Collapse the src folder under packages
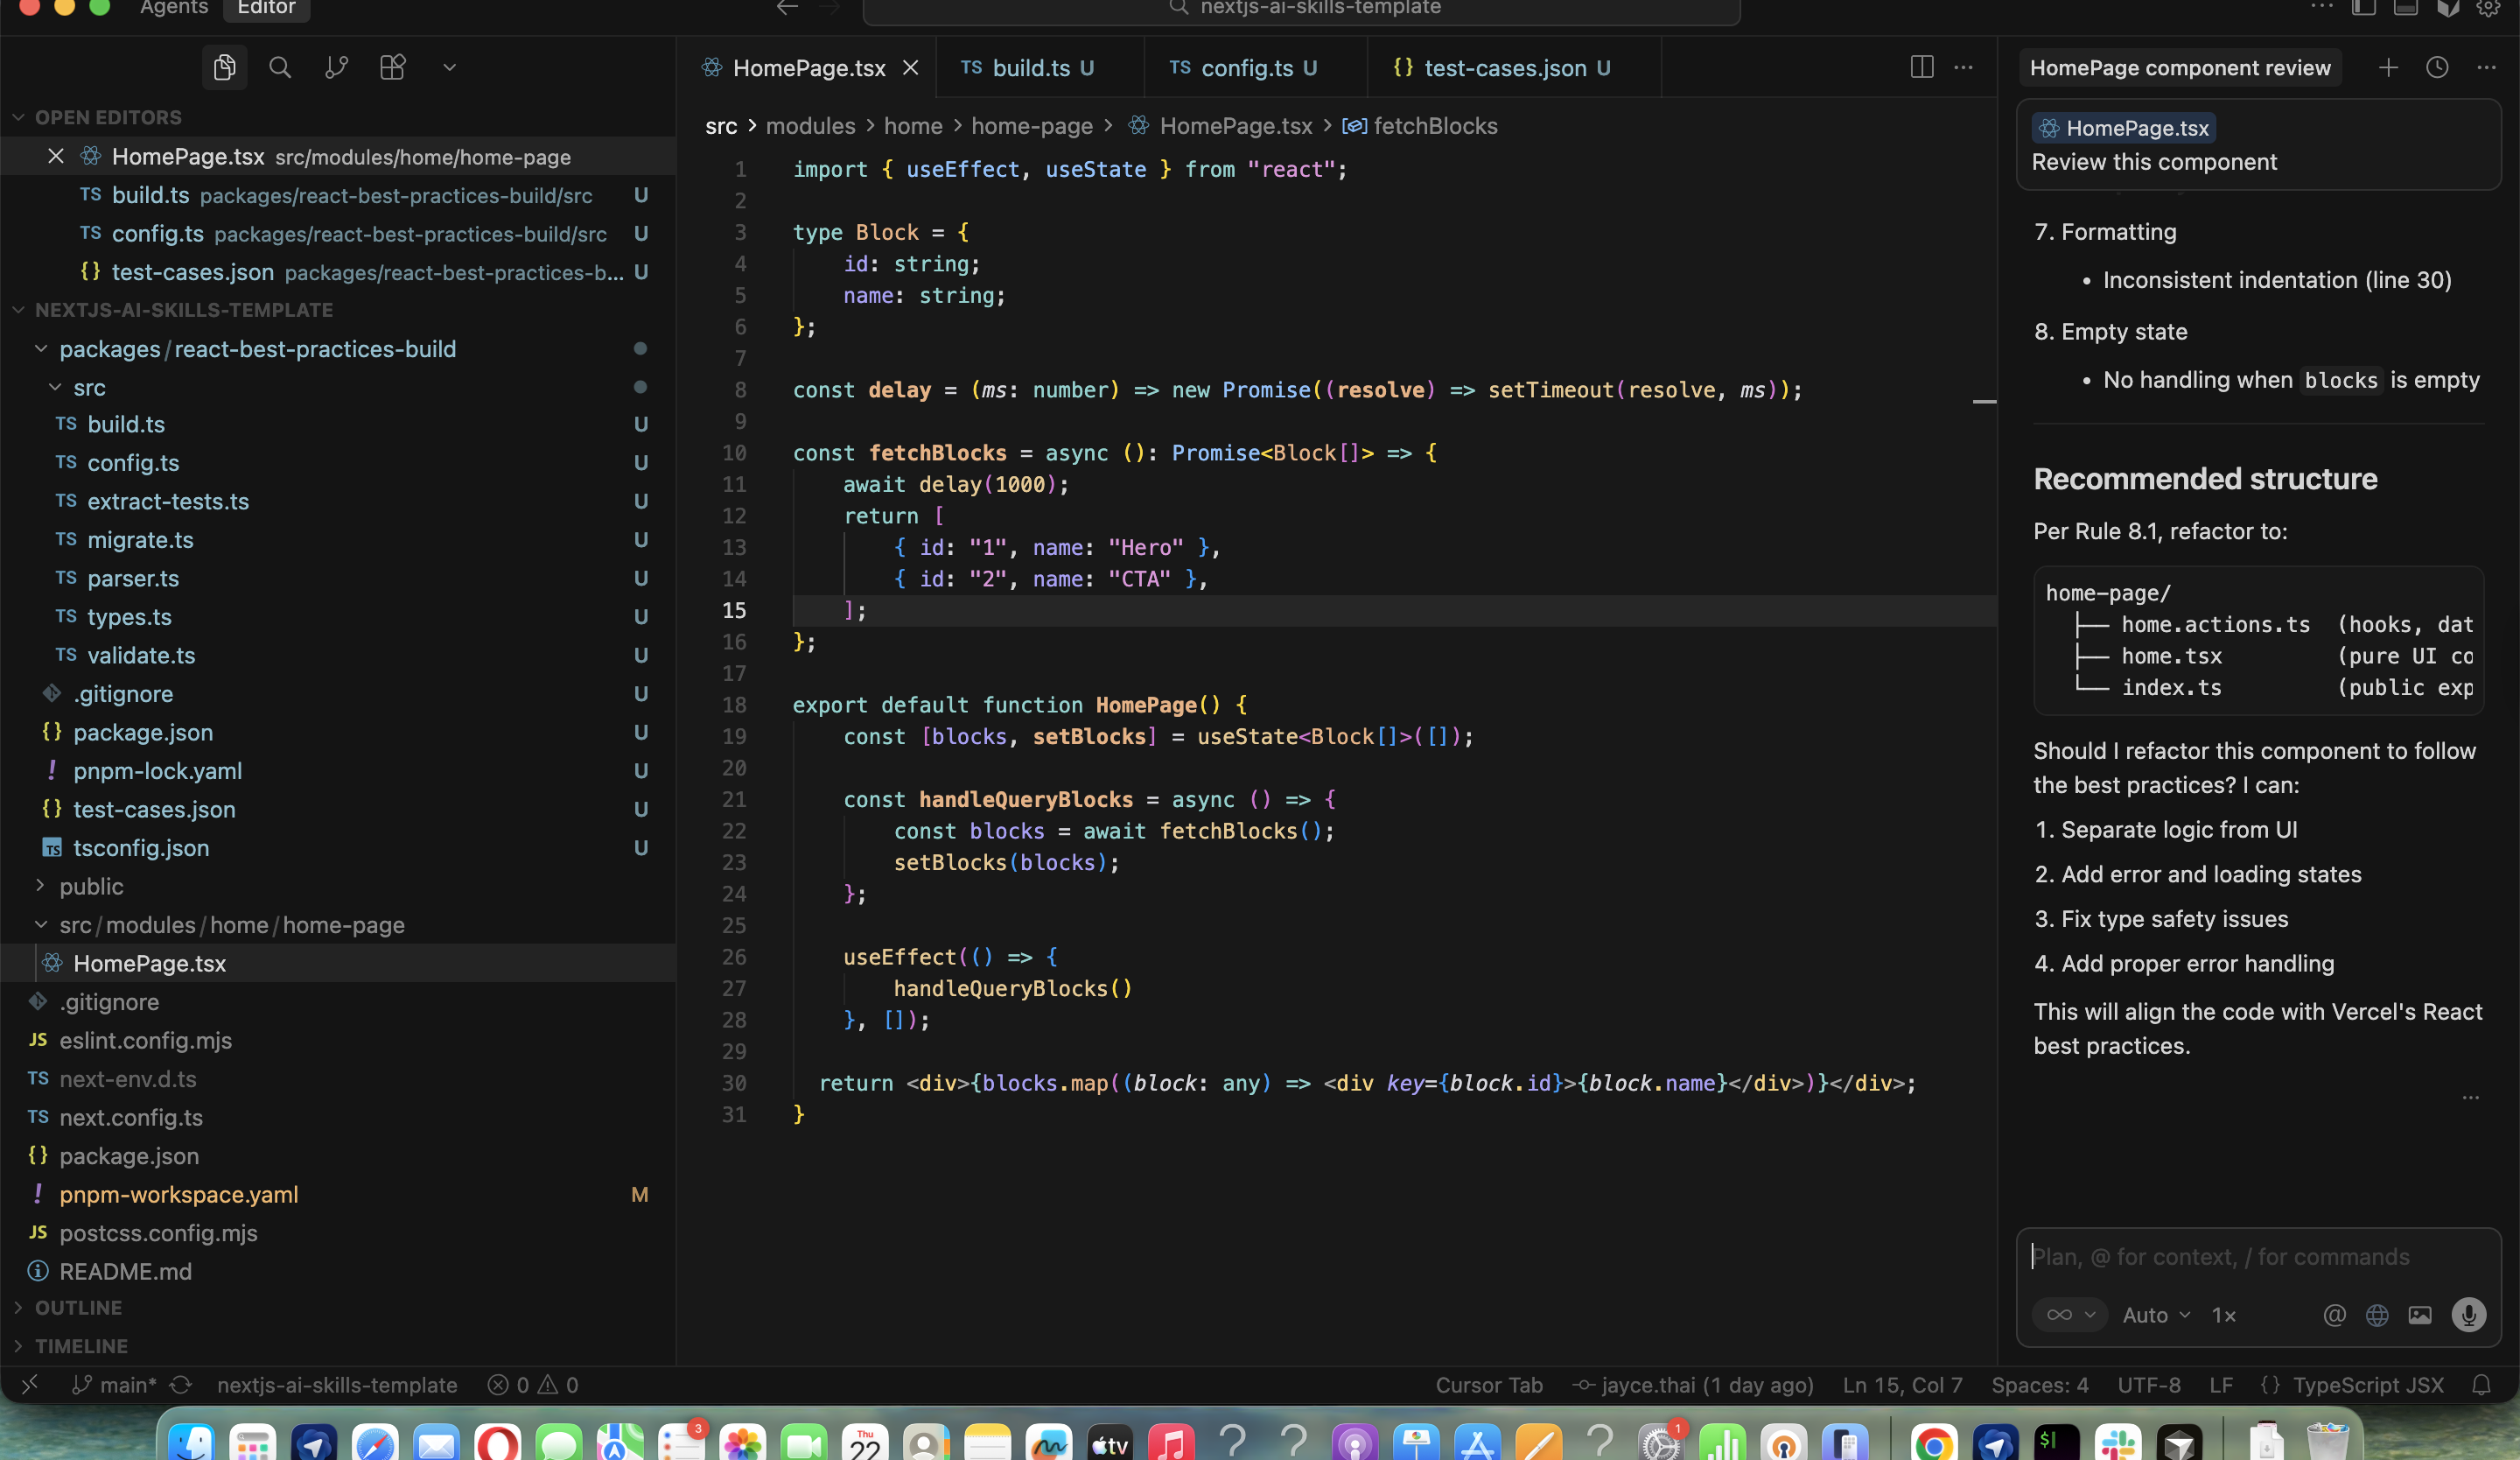 (x=55, y=387)
